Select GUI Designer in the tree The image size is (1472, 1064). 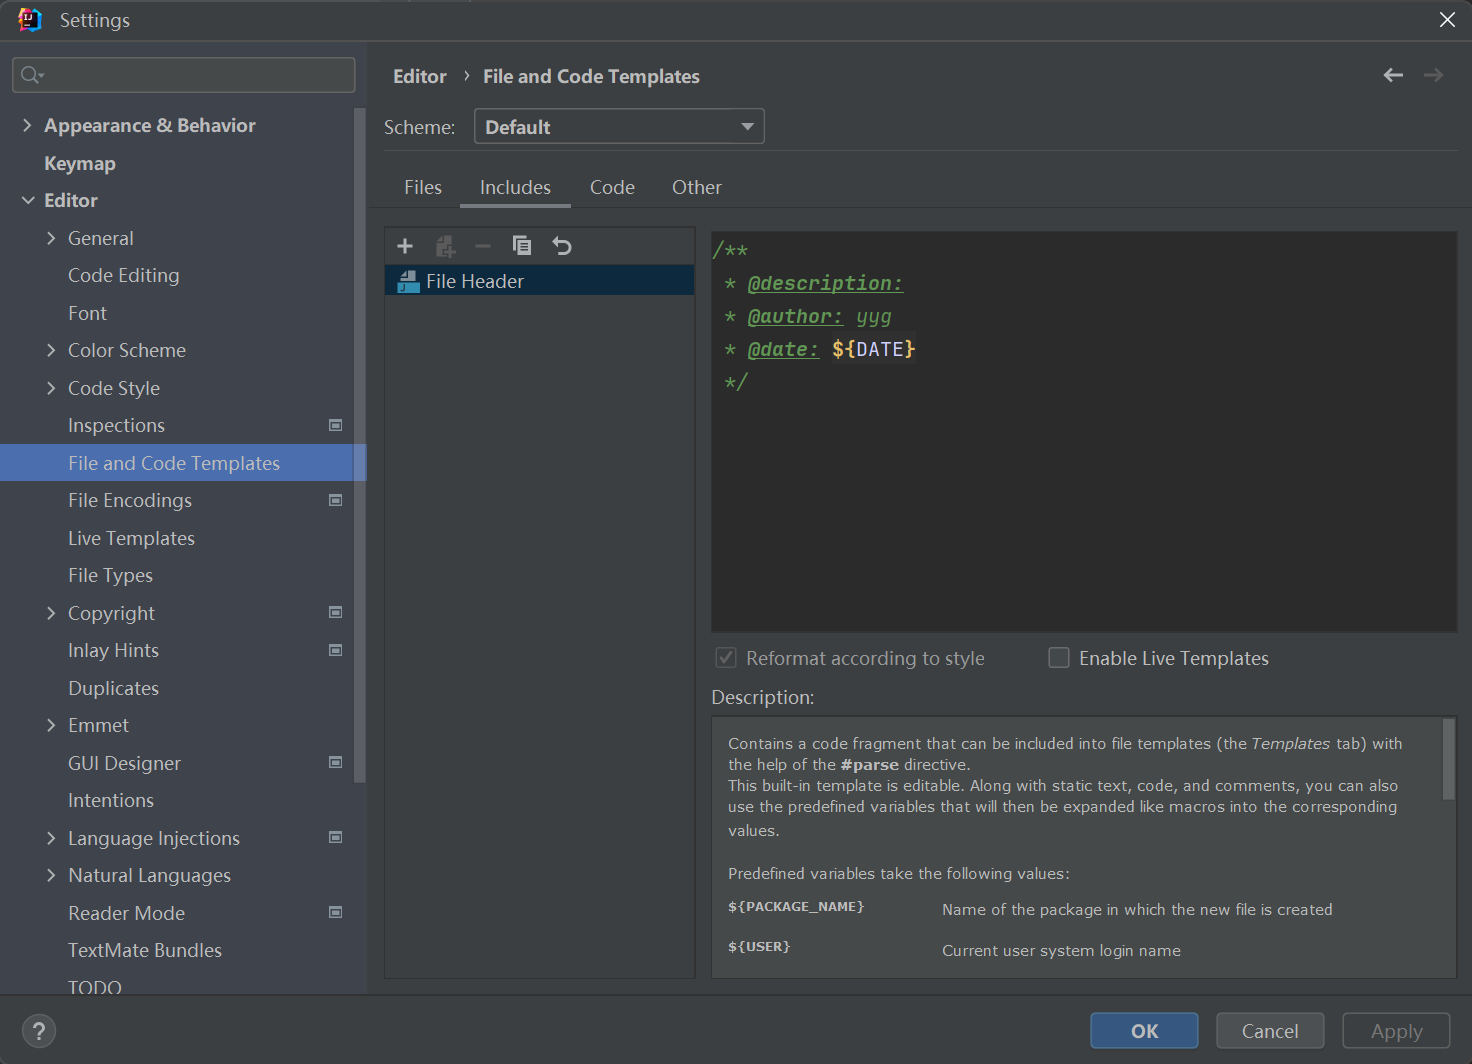(x=124, y=763)
